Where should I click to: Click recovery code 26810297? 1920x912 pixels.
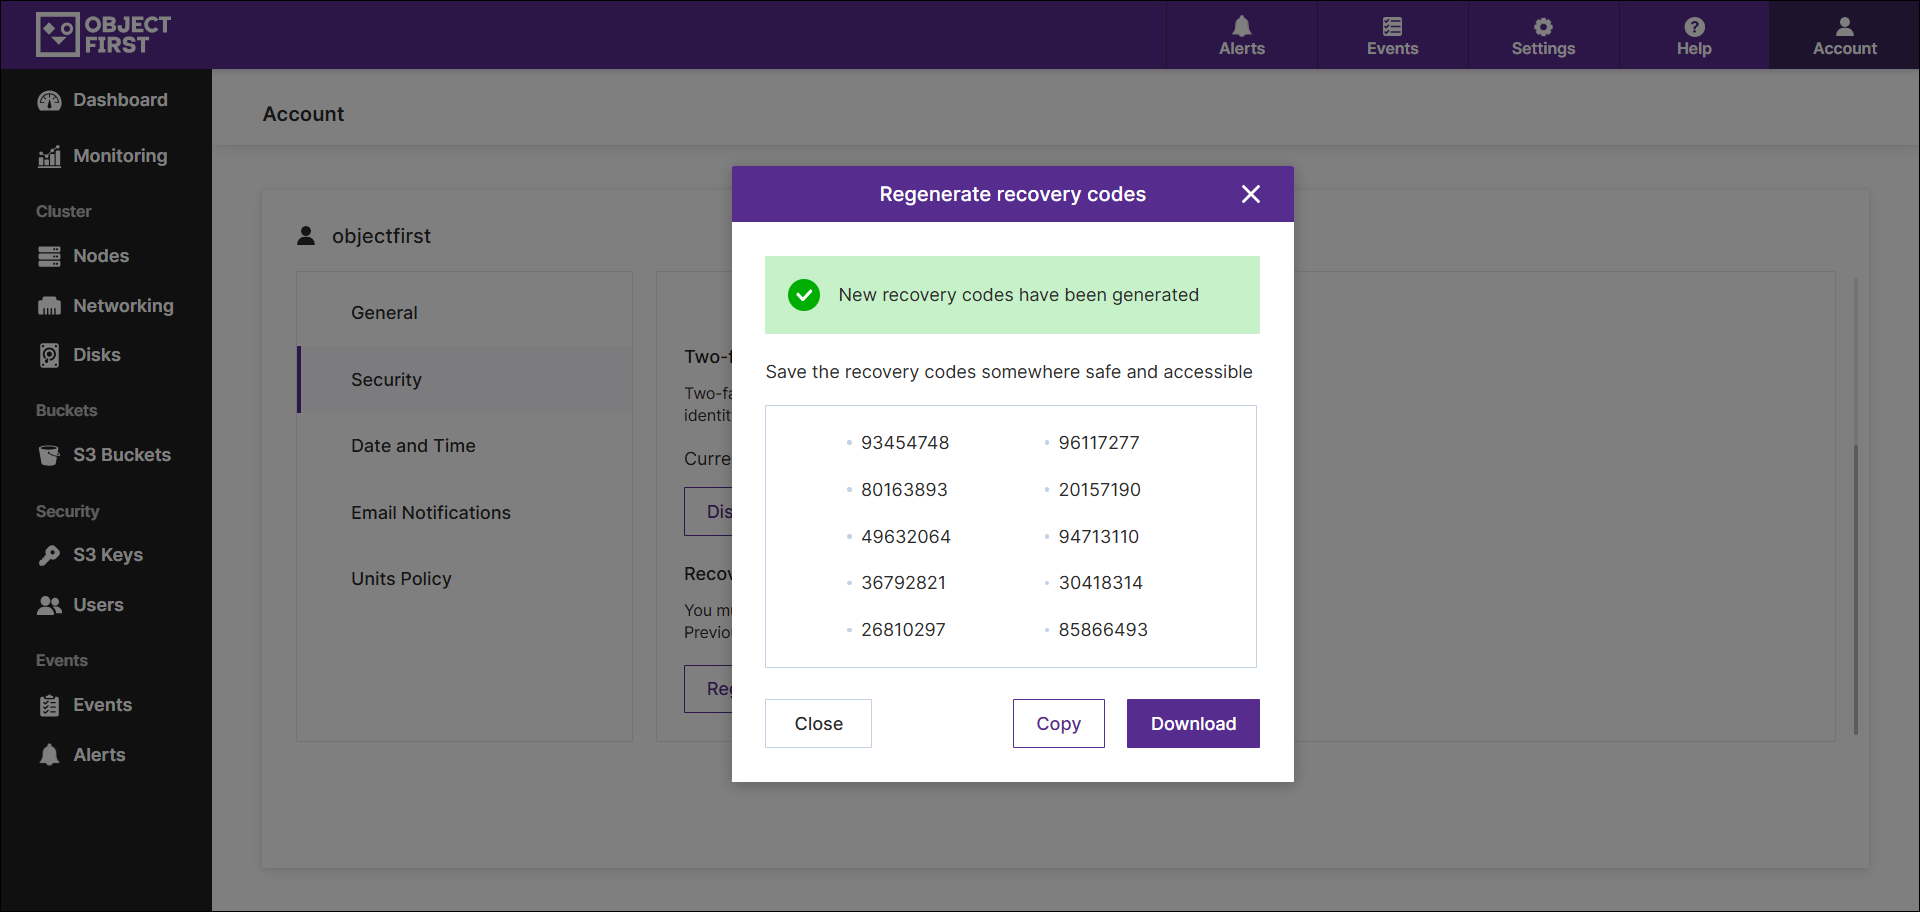[903, 630]
